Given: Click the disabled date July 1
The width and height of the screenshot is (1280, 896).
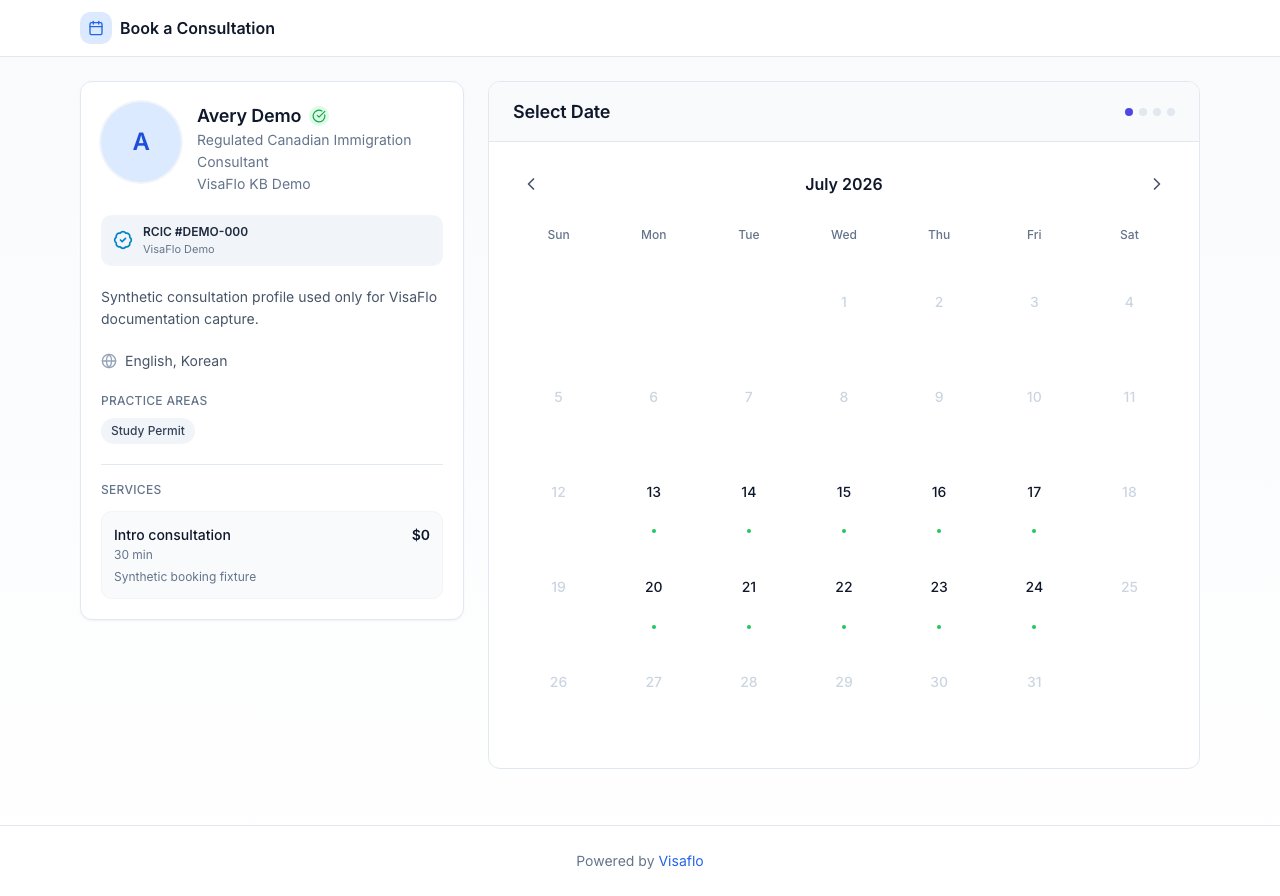Looking at the screenshot, I should click(x=844, y=302).
